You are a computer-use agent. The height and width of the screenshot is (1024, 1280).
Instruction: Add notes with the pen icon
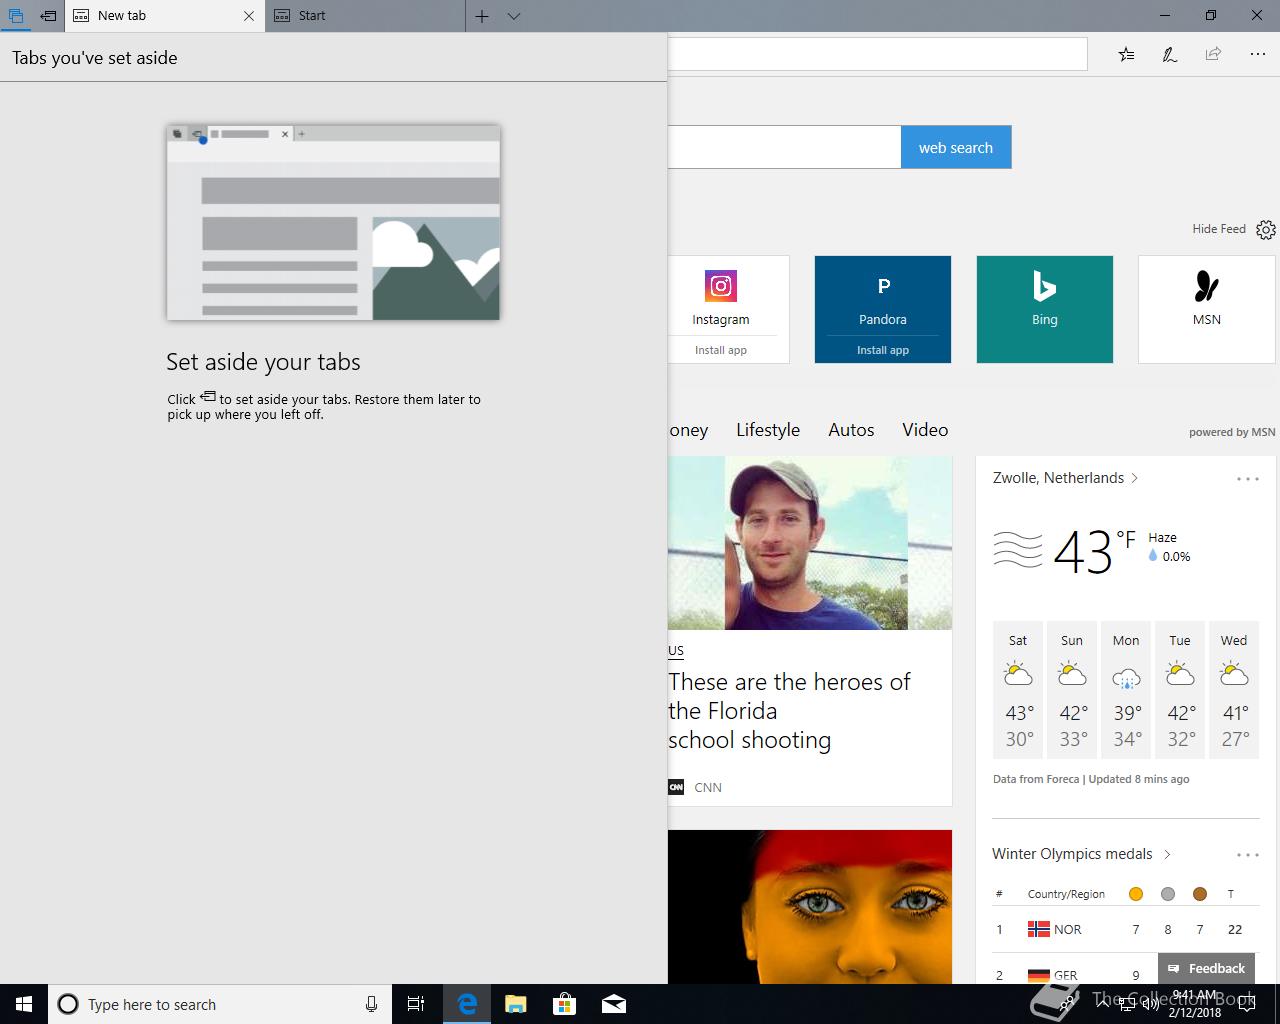click(1169, 54)
